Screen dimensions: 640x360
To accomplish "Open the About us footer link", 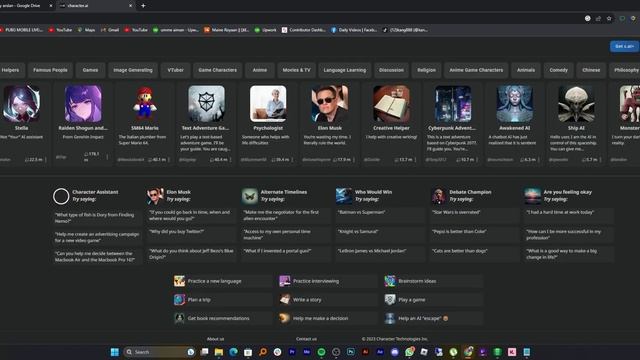I will [x=216, y=339].
